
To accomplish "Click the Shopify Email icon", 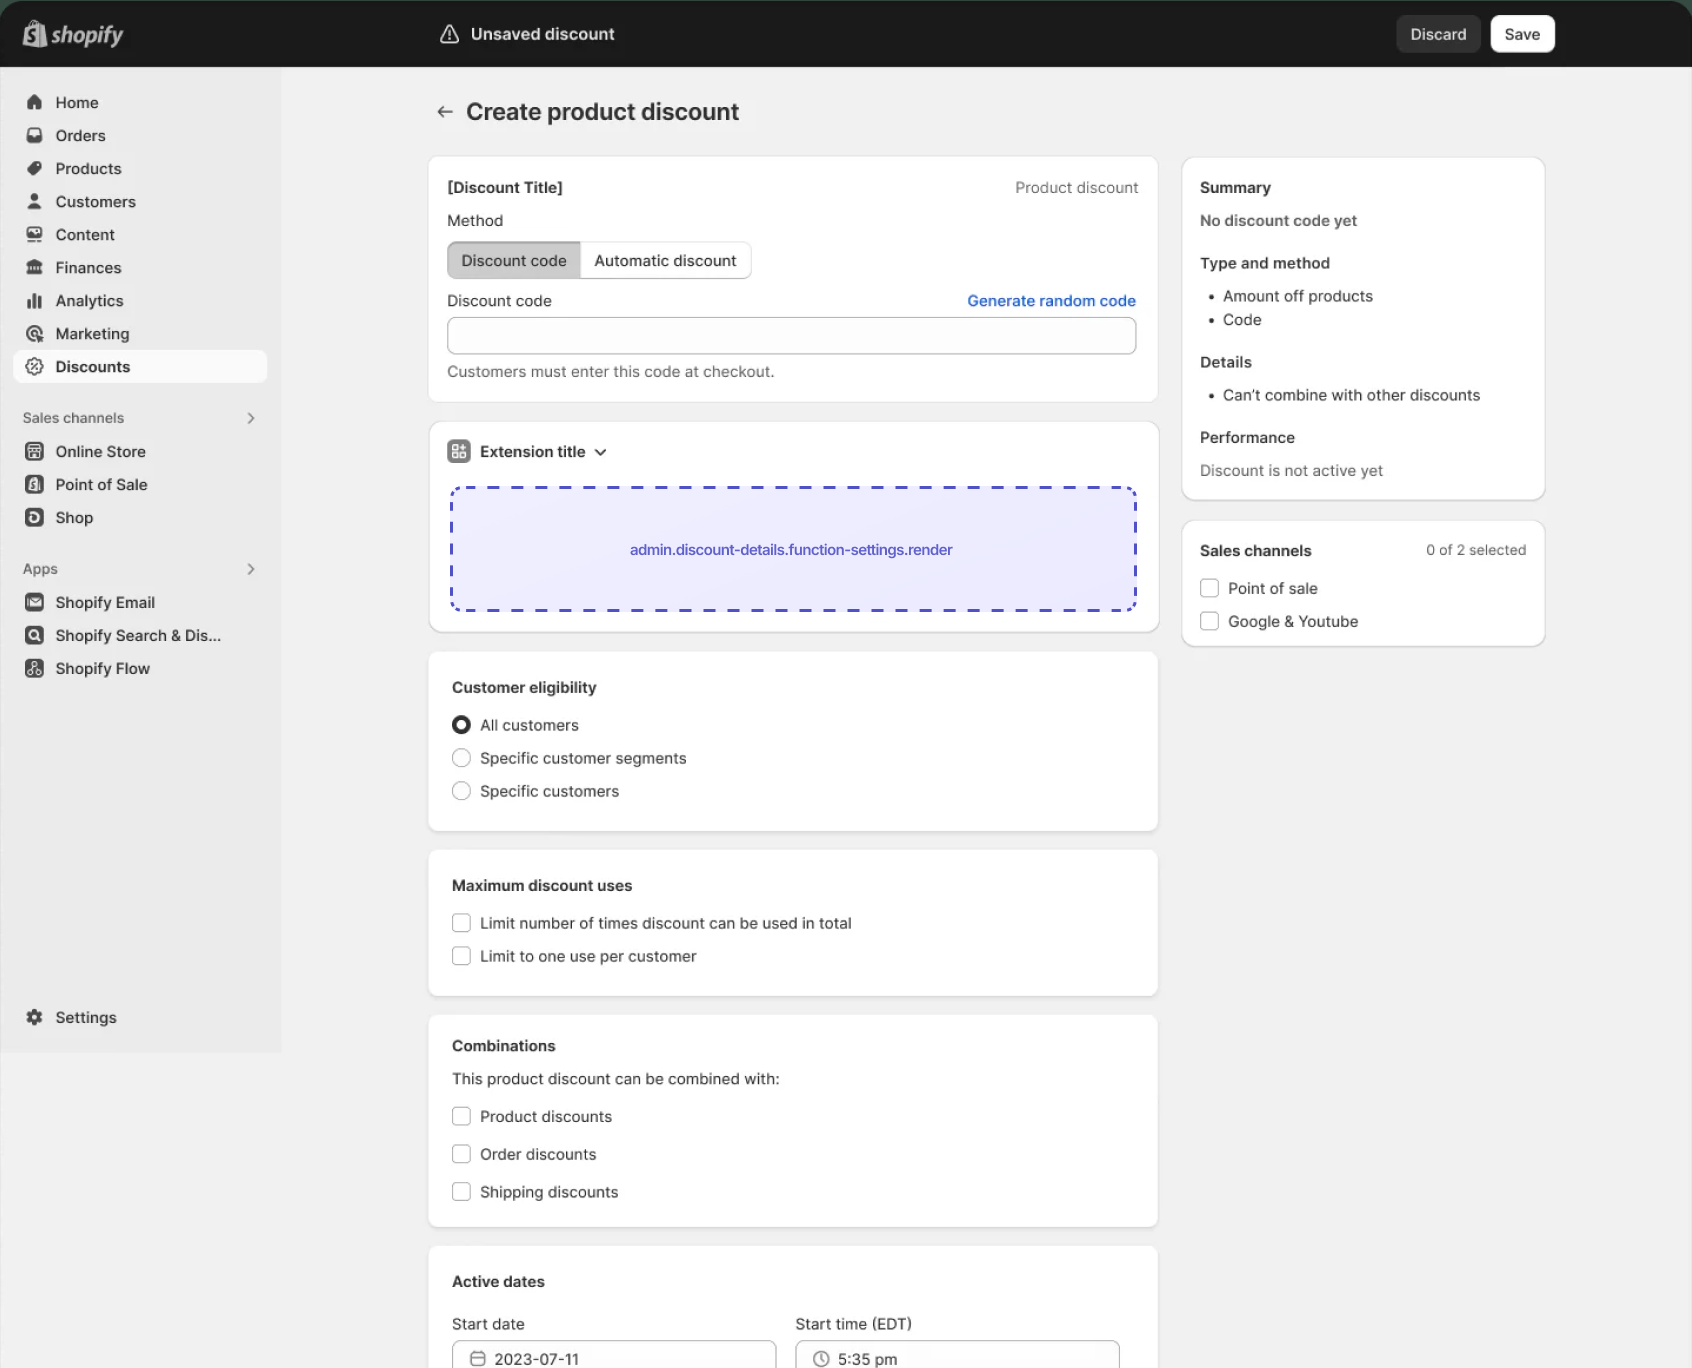I will (34, 602).
